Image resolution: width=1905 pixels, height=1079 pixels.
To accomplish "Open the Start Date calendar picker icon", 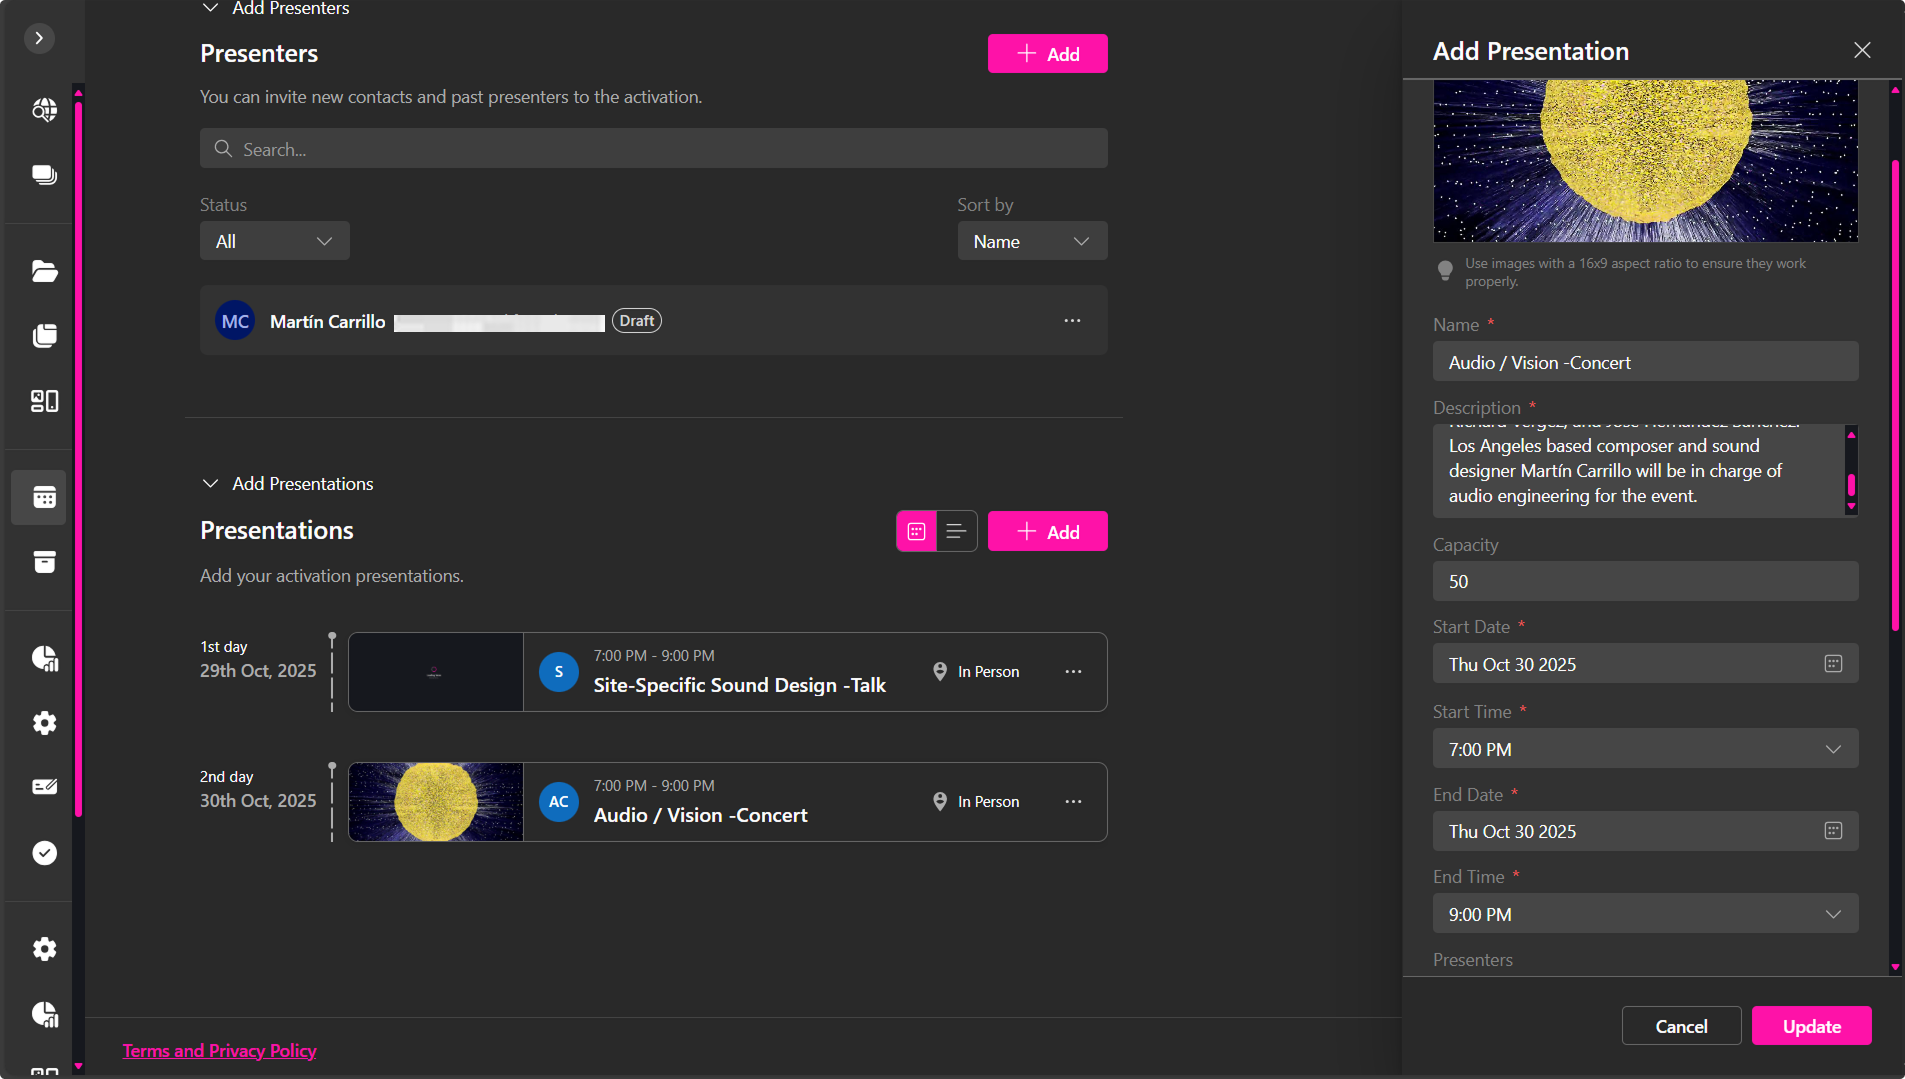I will tap(1833, 664).
